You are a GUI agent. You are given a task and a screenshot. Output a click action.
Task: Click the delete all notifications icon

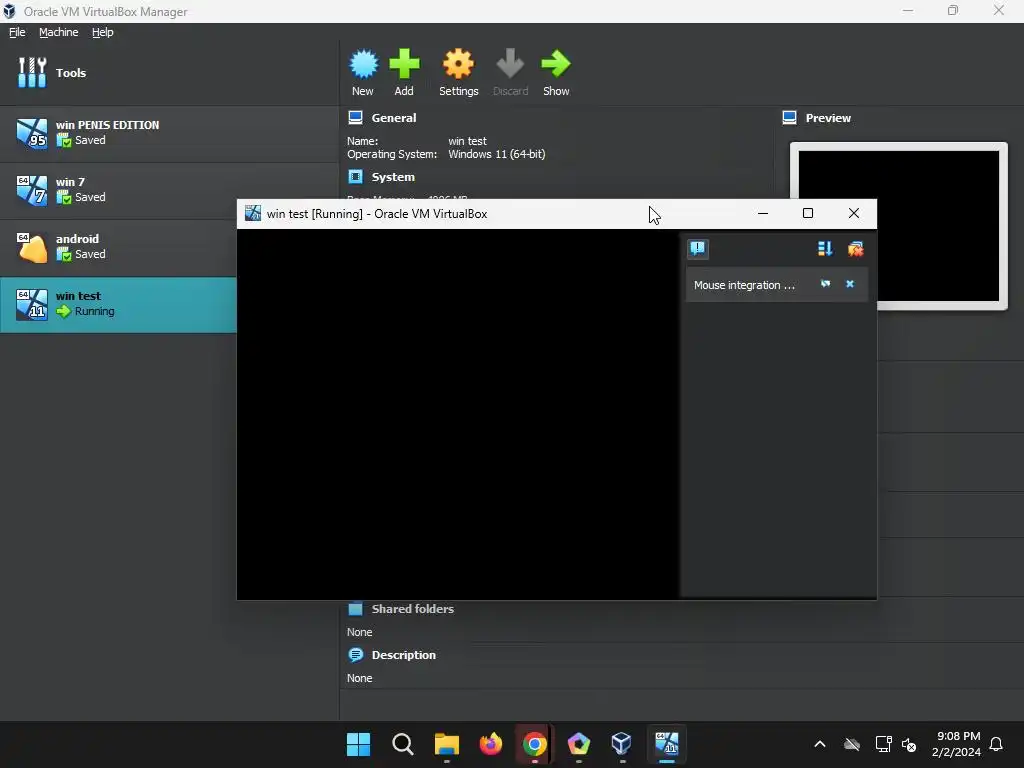[856, 248]
